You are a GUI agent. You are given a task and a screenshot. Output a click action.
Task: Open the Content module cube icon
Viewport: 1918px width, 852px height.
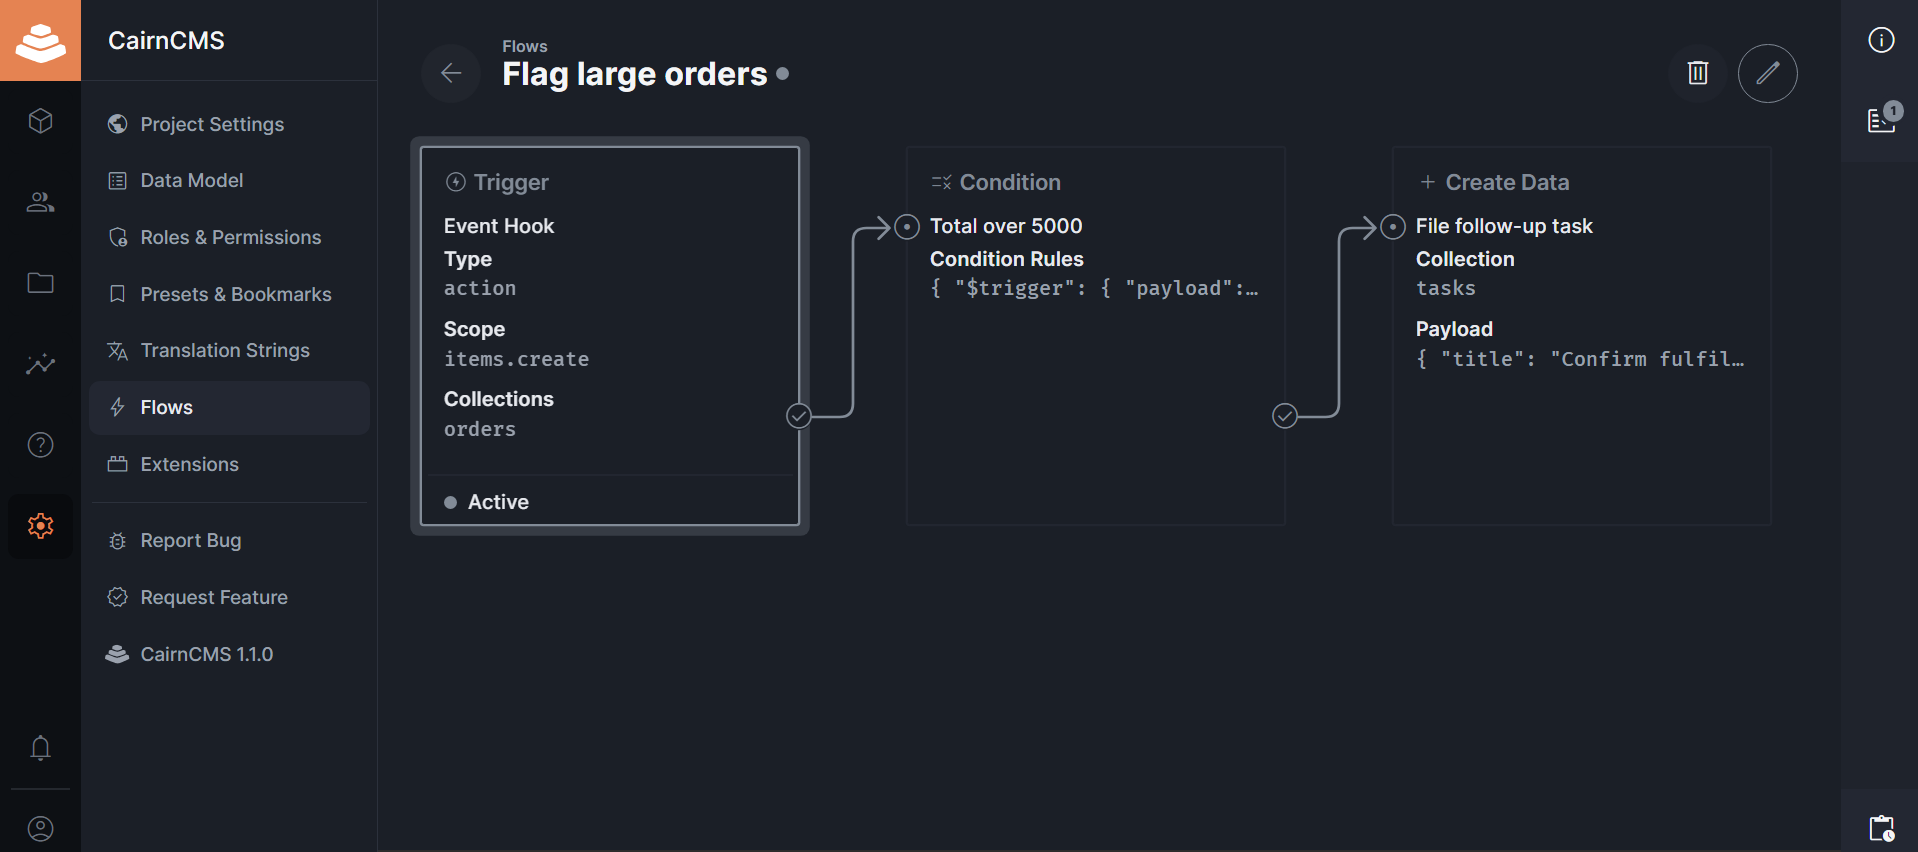click(x=40, y=121)
